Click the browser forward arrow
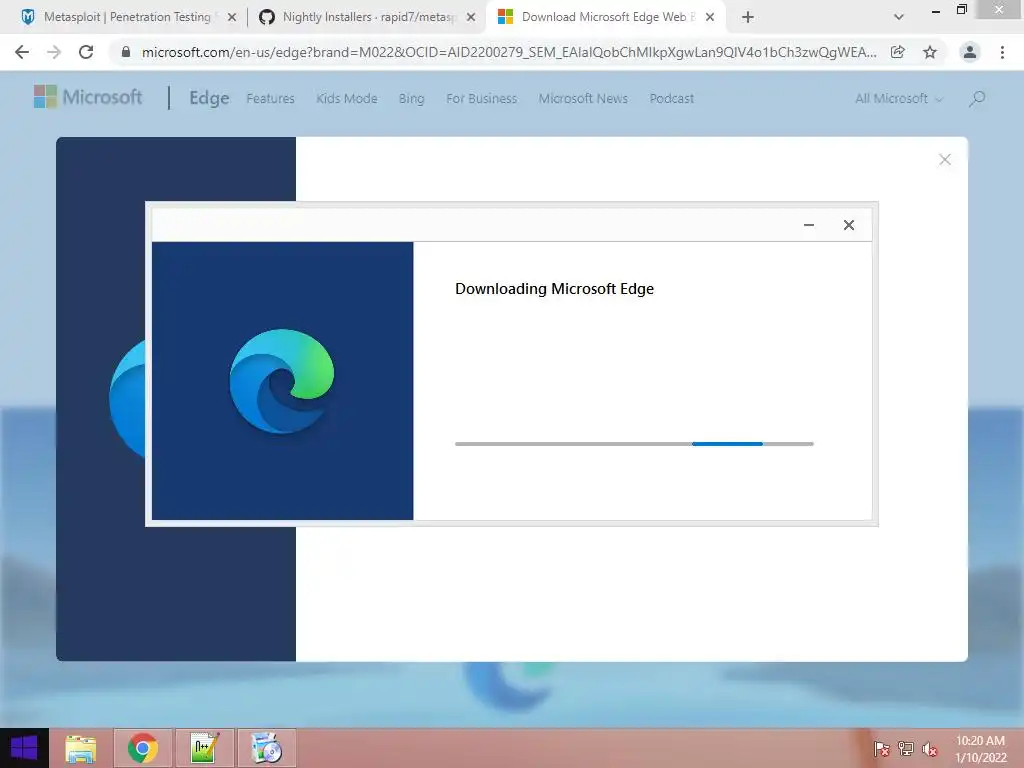 tap(54, 52)
